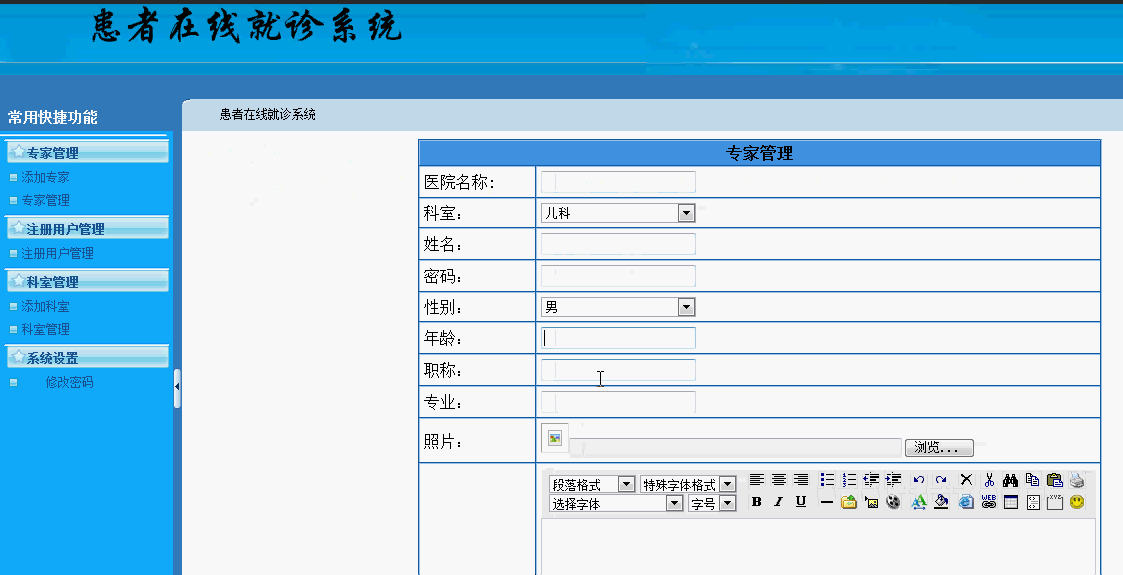Toggle italic formatting
Image resolution: width=1123 pixels, height=575 pixels.
[779, 502]
